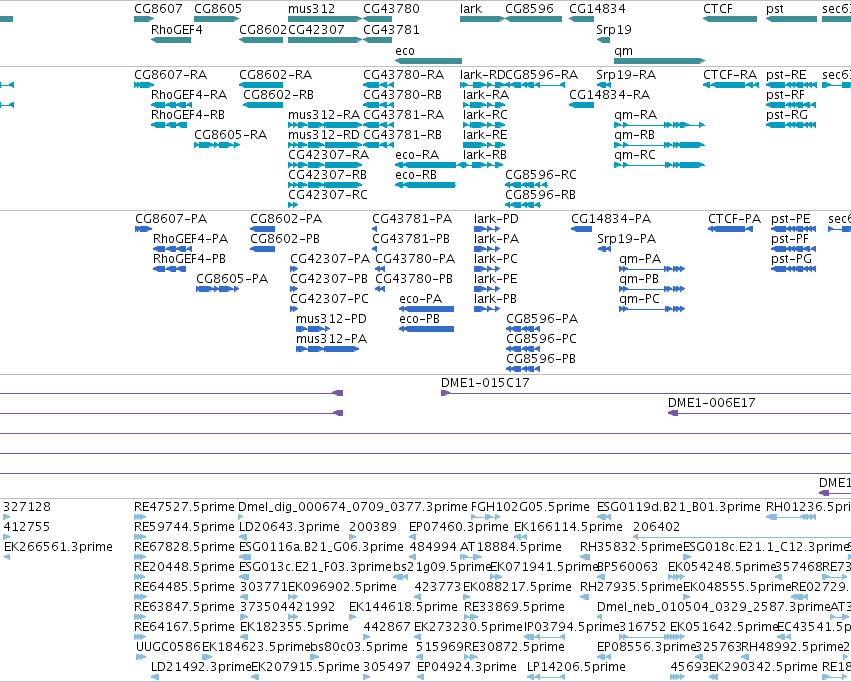Viewport: 851px width, 682px height.
Task: Click EST ESG0119d.B21_B01.3prime
Action: click(x=678, y=507)
